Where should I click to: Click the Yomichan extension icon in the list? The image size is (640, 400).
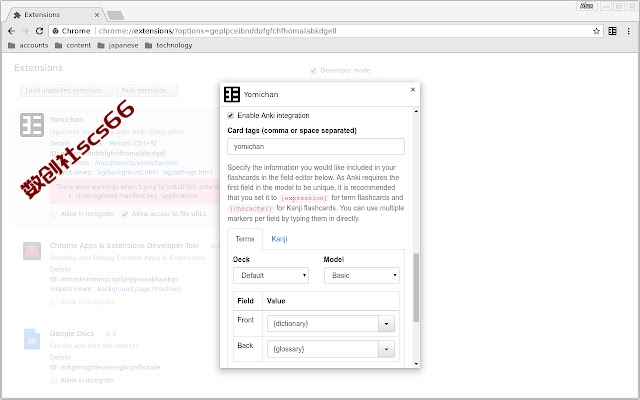coord(32,125)
